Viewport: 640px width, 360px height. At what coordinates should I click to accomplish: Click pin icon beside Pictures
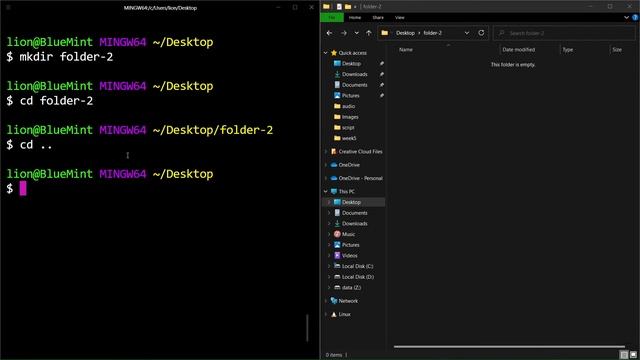coord(382,96)
